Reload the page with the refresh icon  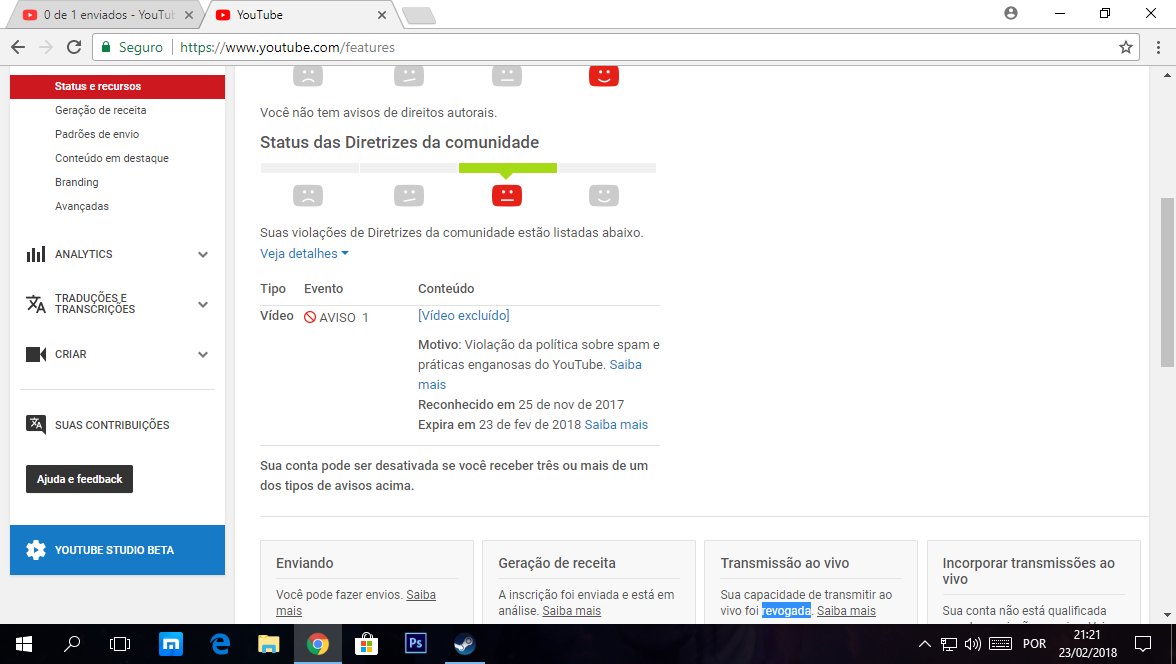click(x=74, y=47)
